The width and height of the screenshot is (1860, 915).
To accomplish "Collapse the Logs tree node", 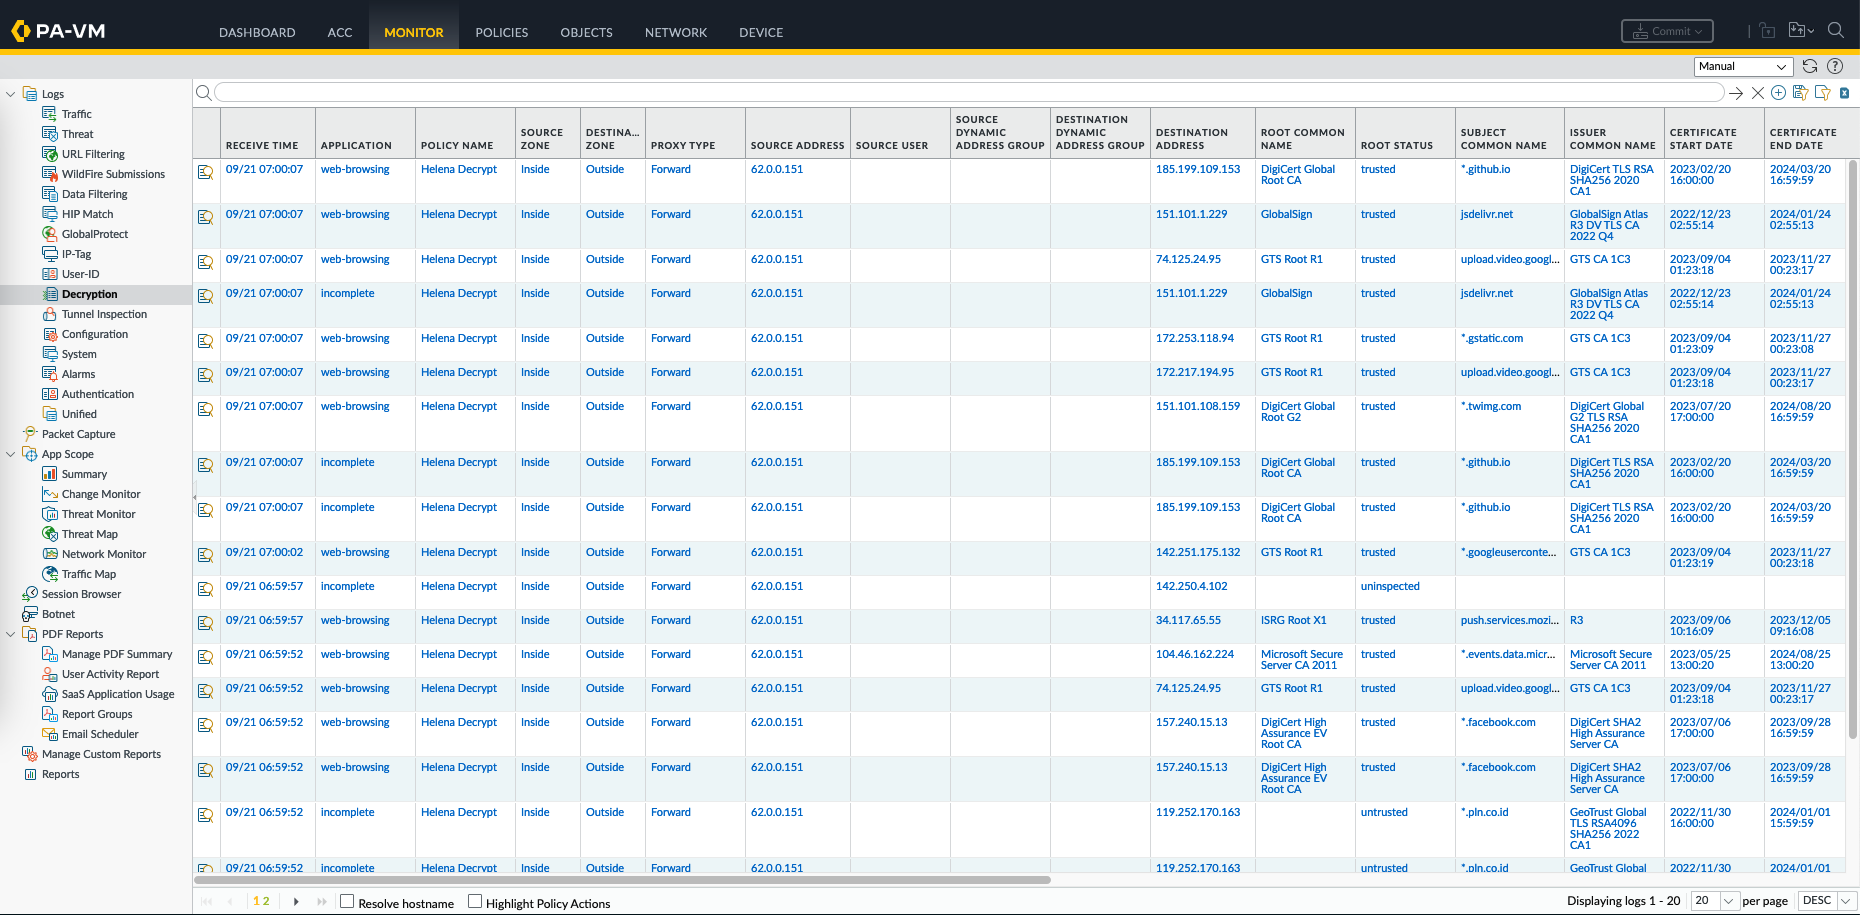I will [x=11, y=94].
